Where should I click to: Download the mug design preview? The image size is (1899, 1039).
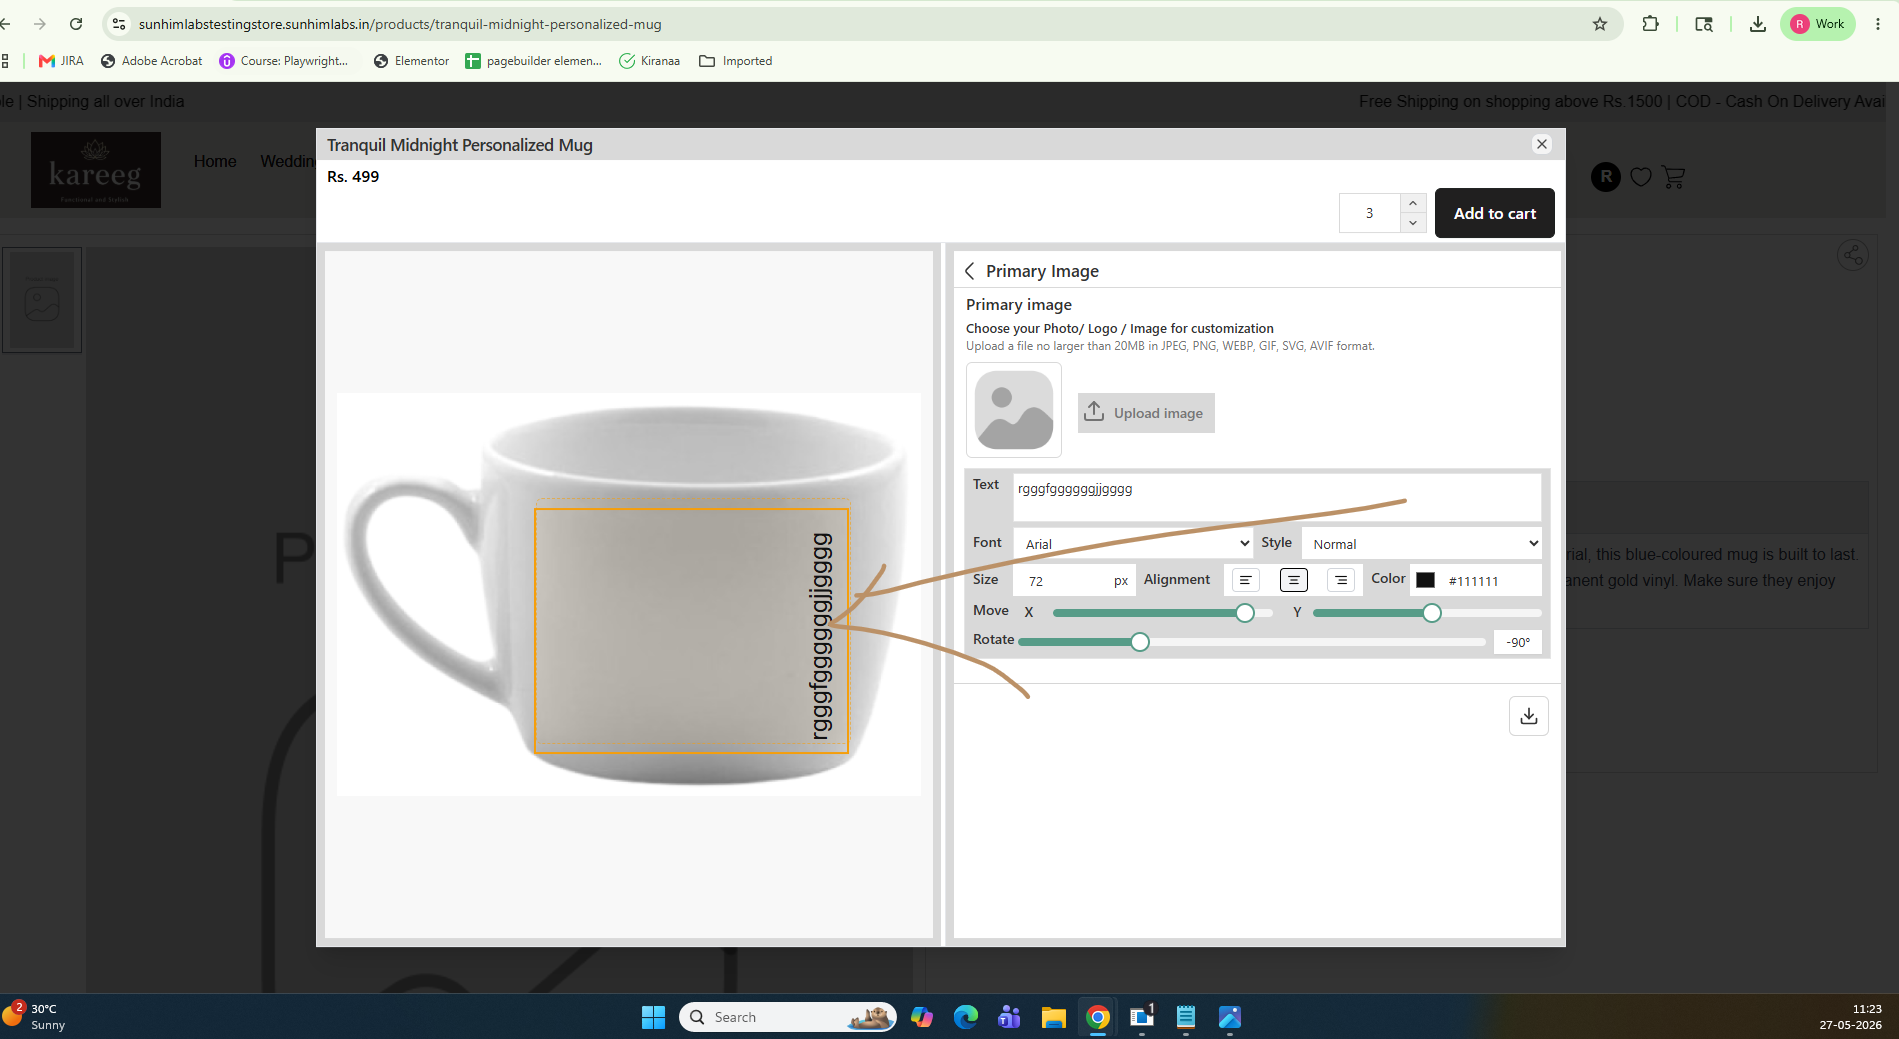pos(1528,716)
